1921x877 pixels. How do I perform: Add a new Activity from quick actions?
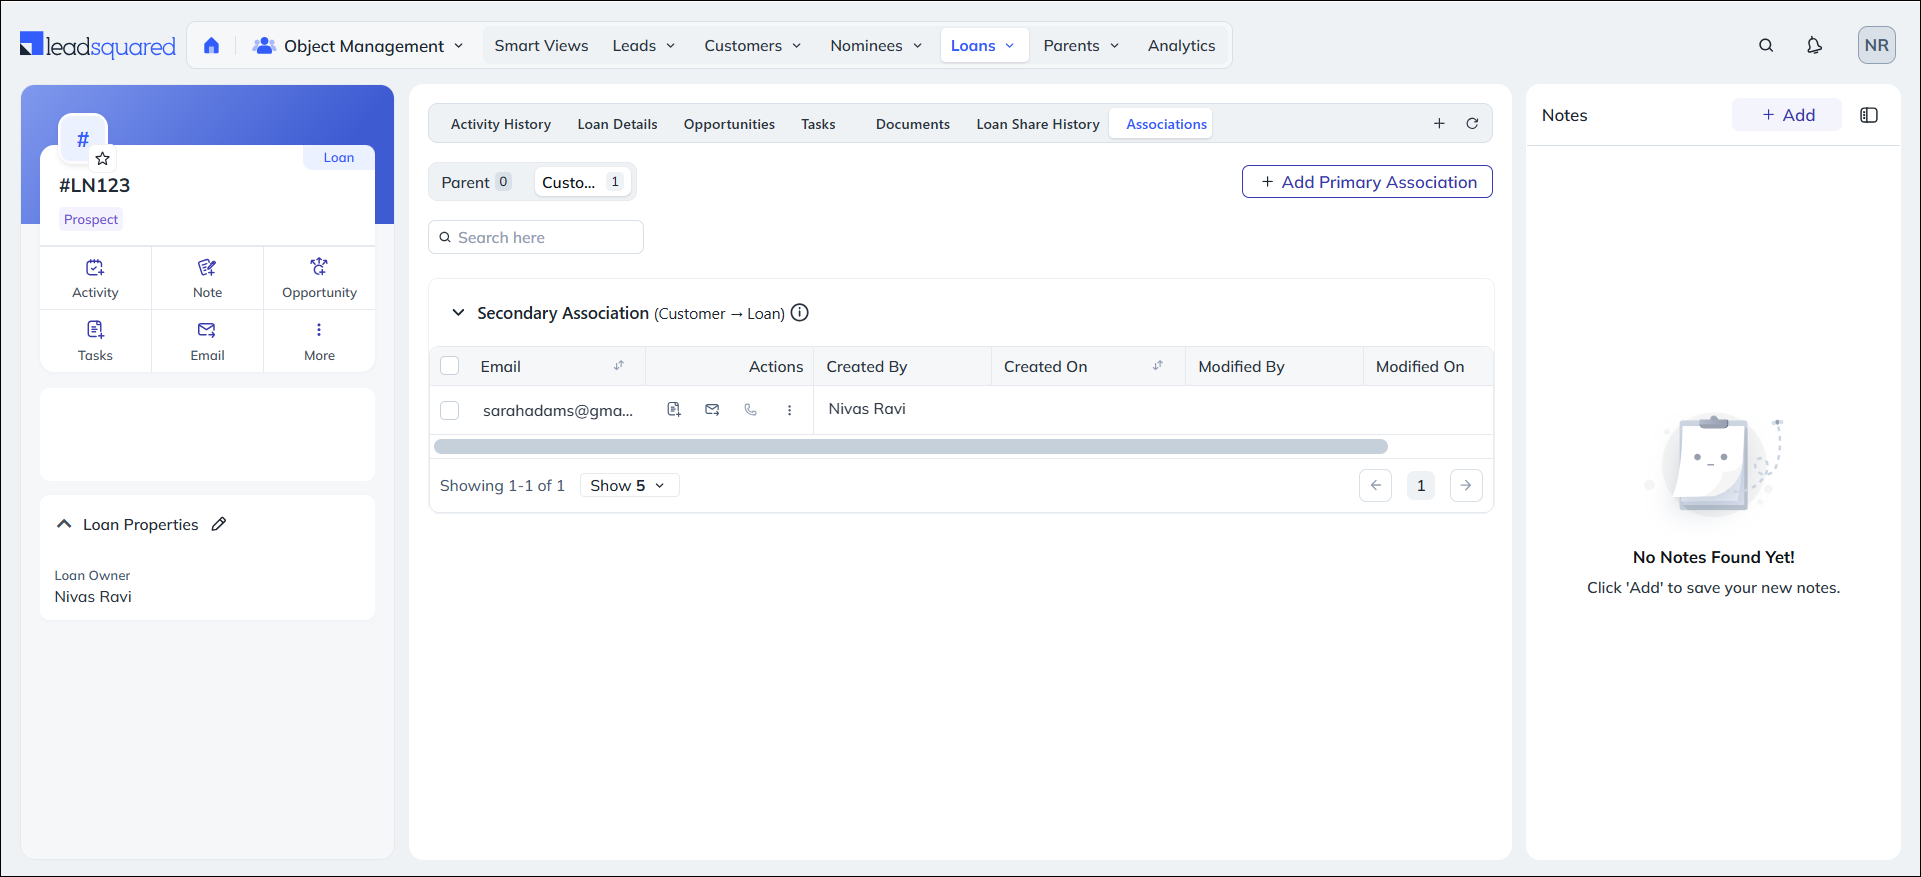(95, 279)
